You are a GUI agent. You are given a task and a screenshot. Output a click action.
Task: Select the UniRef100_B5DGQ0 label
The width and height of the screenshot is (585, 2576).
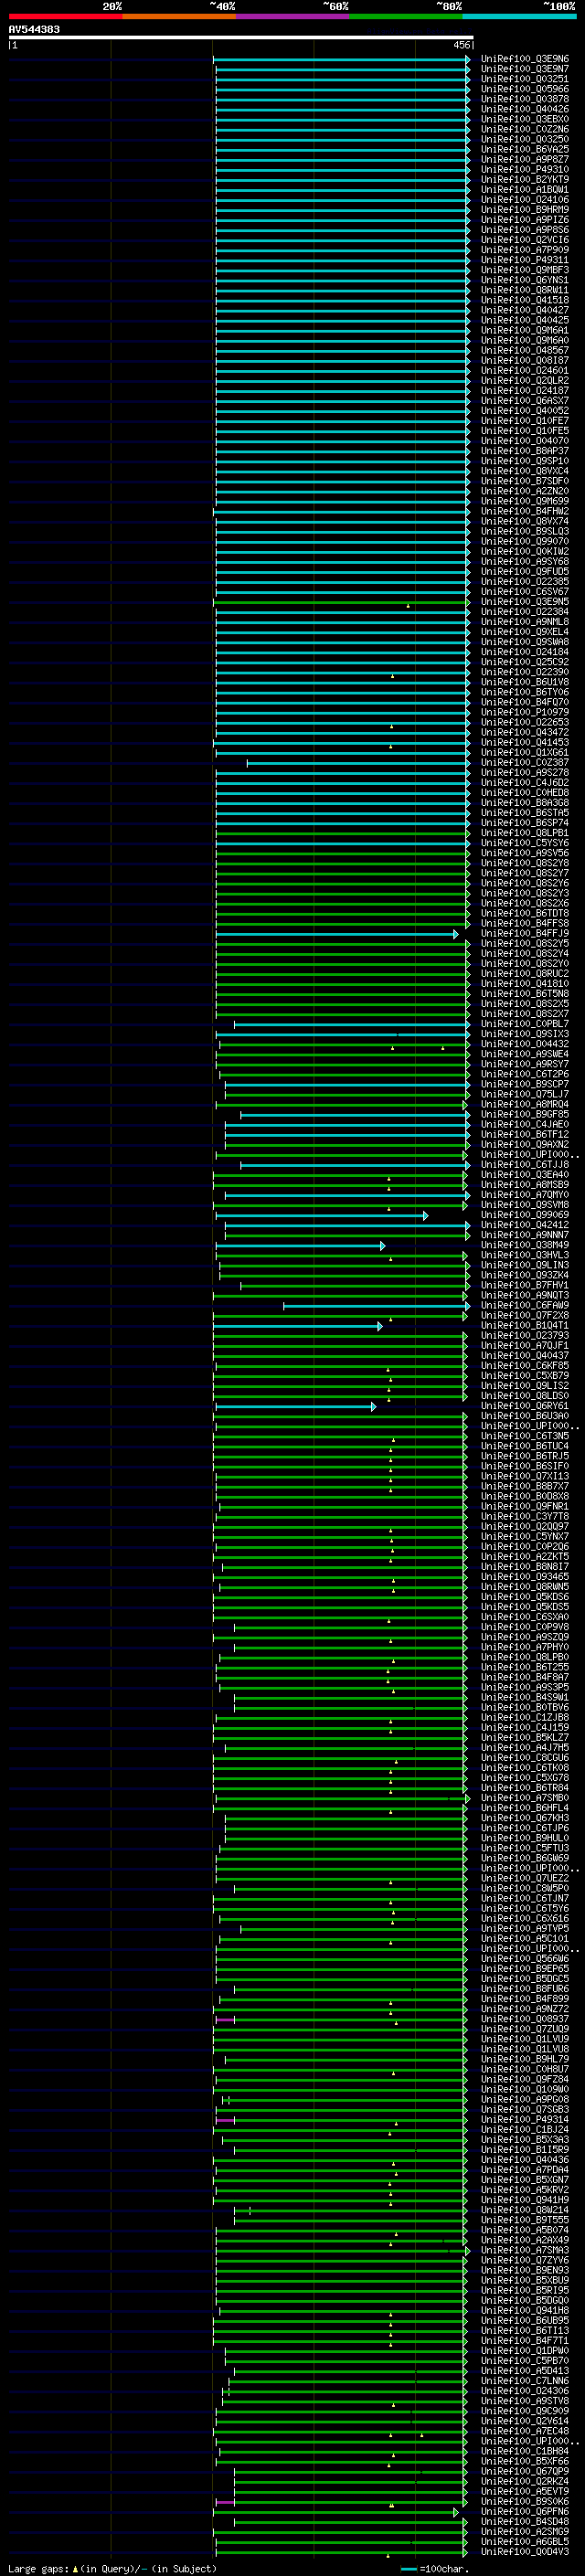tap(524, 2300)
